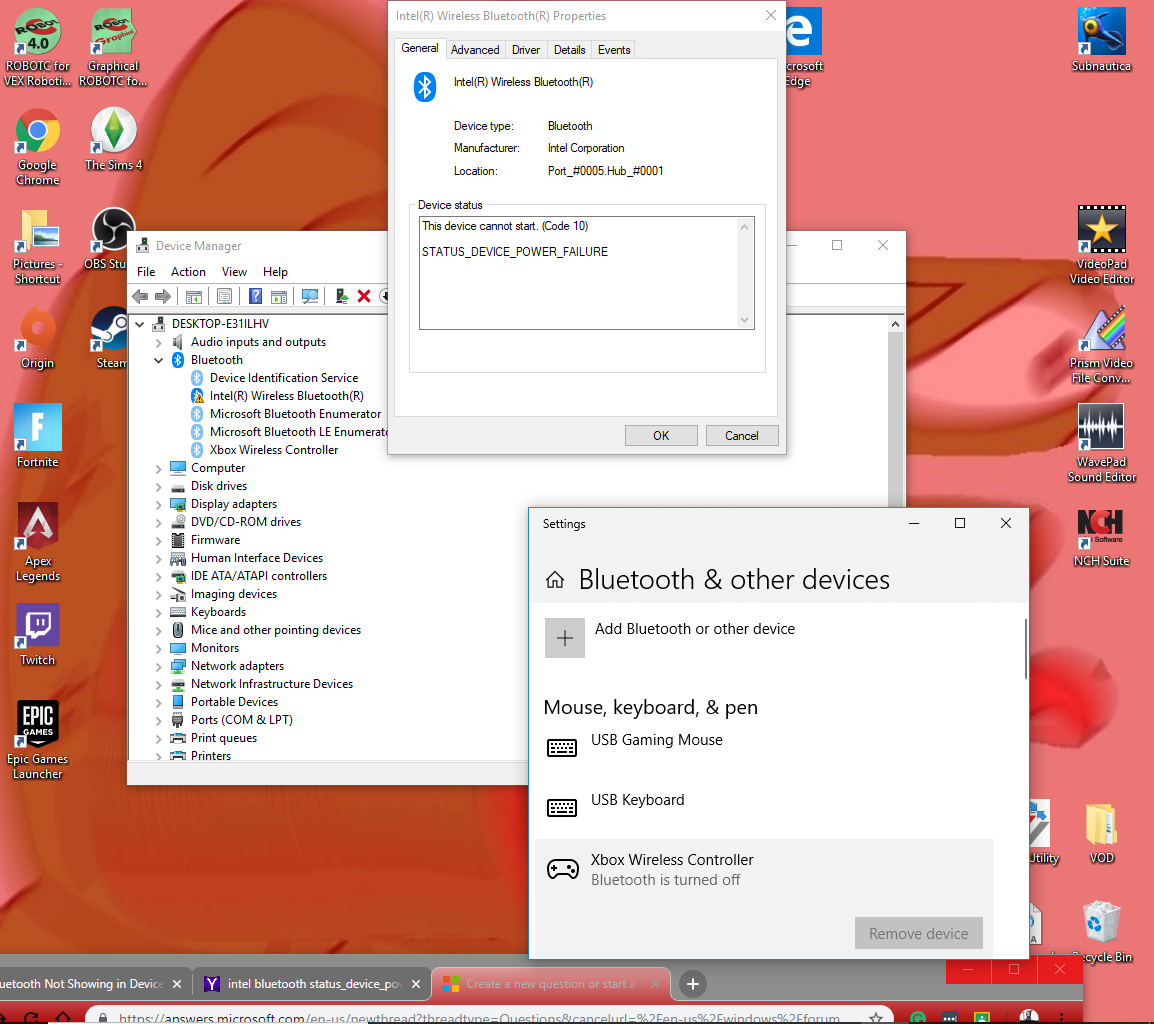
Task: Switch to intel bluetooth status_device_power browser tab
Action: pyautogui.click(x=312, y=984)
